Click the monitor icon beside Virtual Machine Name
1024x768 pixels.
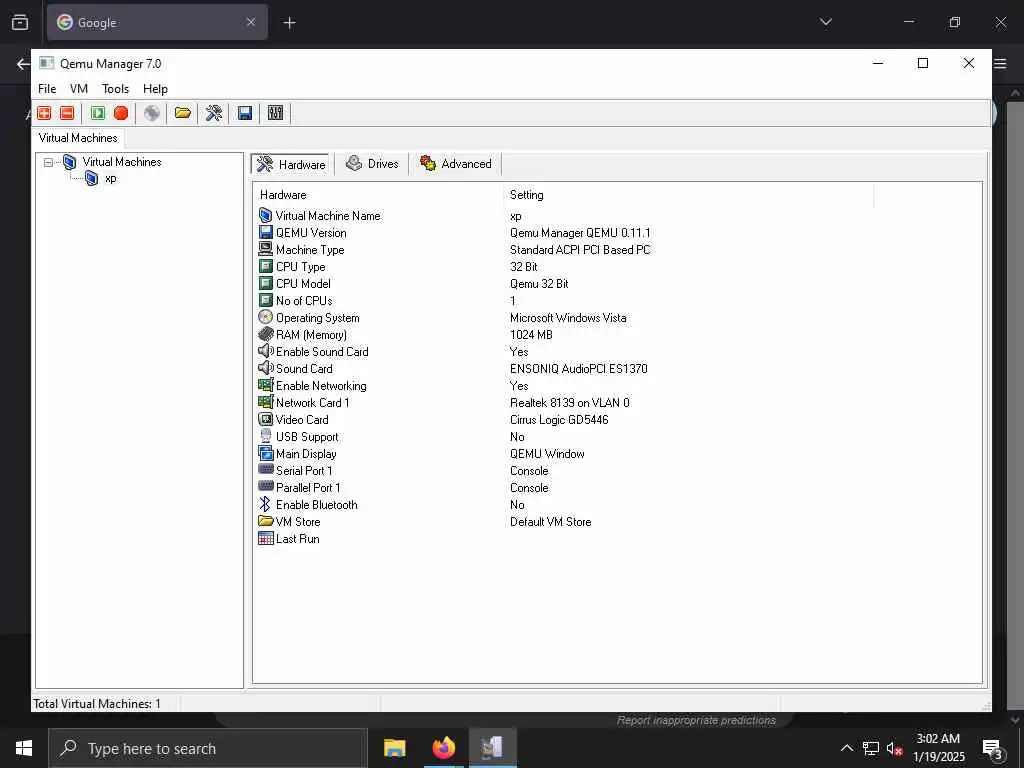[265, 216]
